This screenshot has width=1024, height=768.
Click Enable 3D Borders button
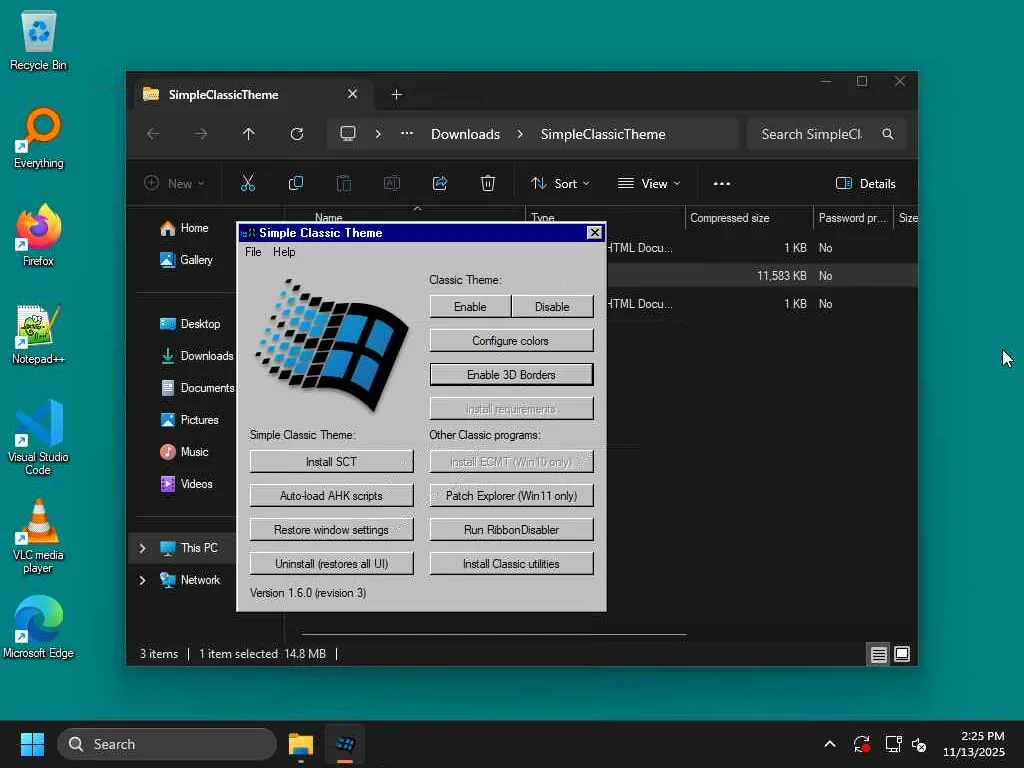click(x=511, y=374)
